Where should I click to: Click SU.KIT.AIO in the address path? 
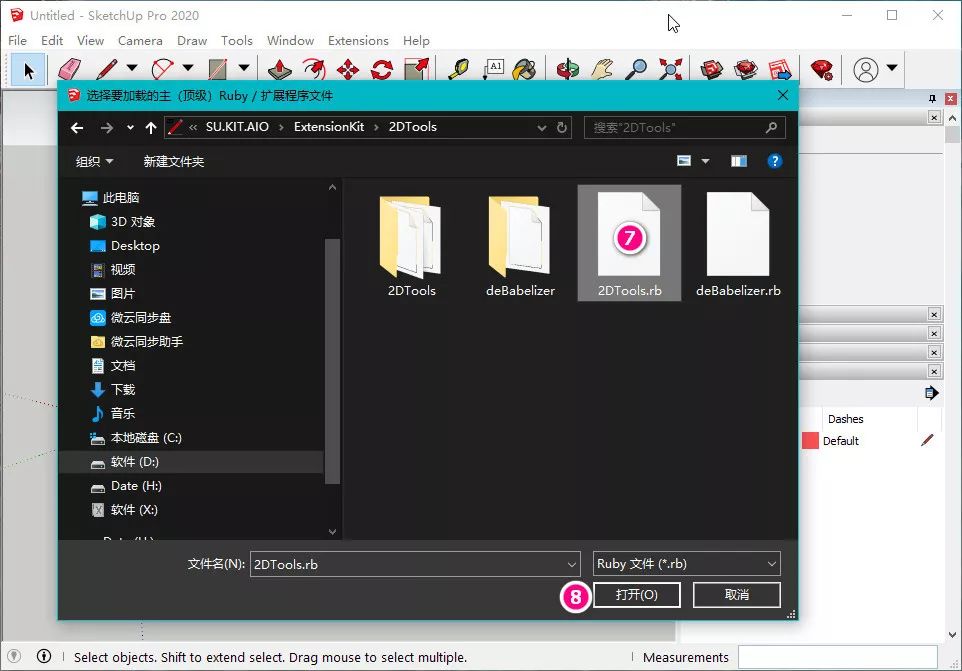point(237,127)
